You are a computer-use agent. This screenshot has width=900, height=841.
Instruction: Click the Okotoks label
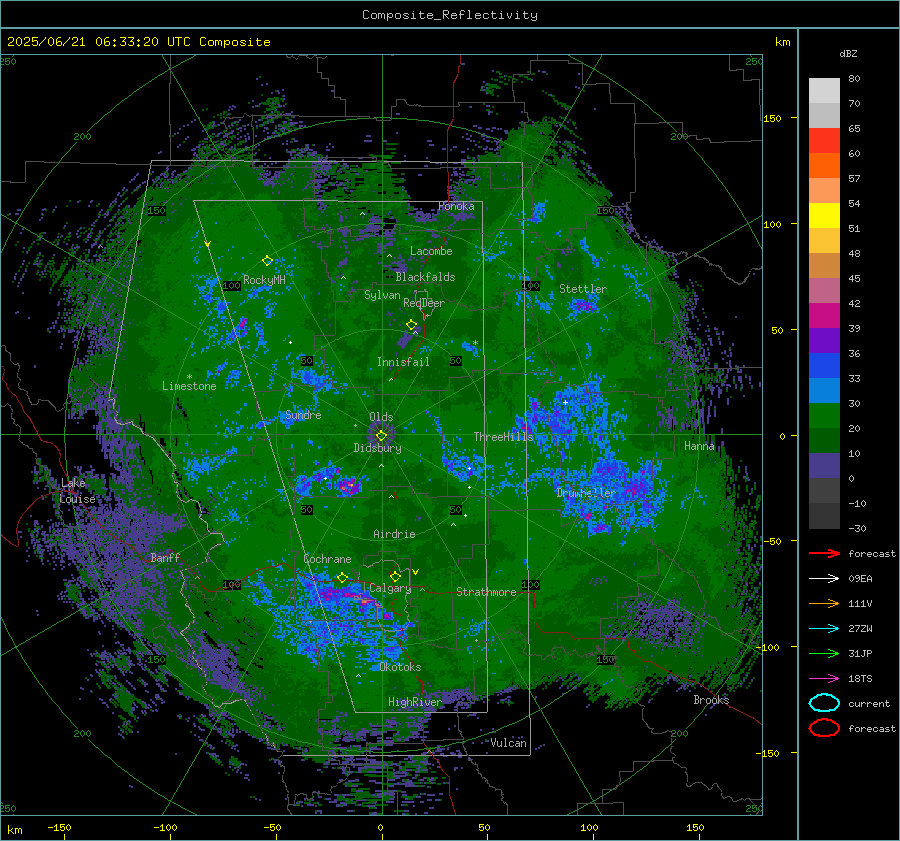click(400, 667)
